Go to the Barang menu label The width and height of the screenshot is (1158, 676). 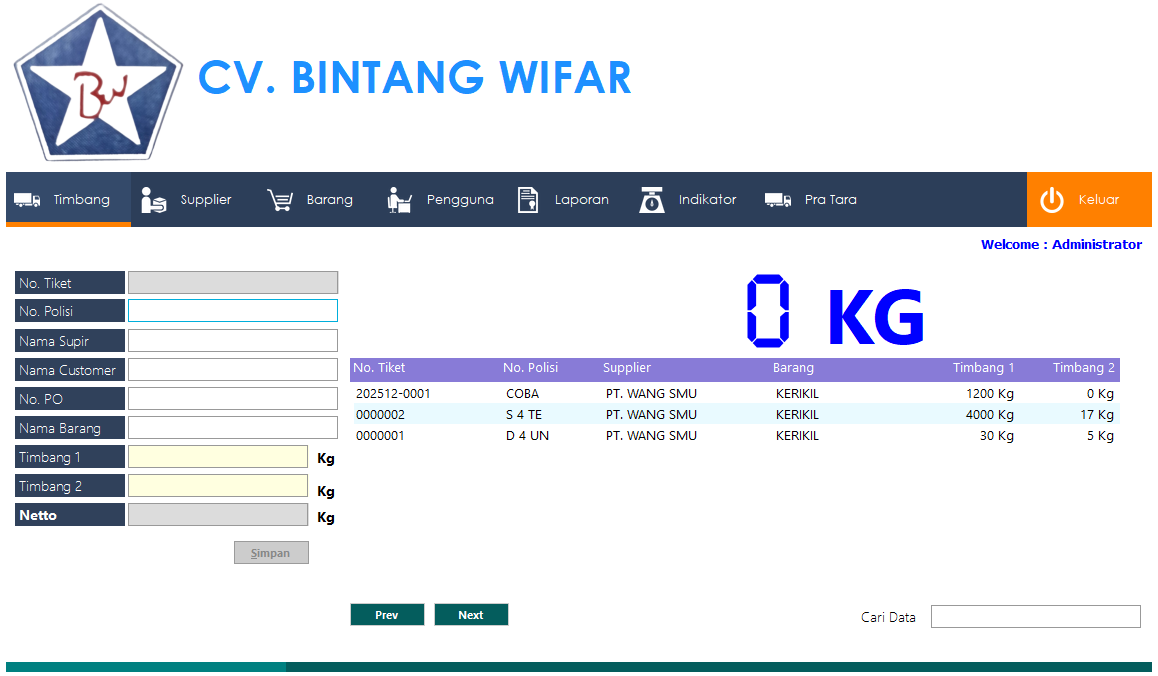point(329,199)
